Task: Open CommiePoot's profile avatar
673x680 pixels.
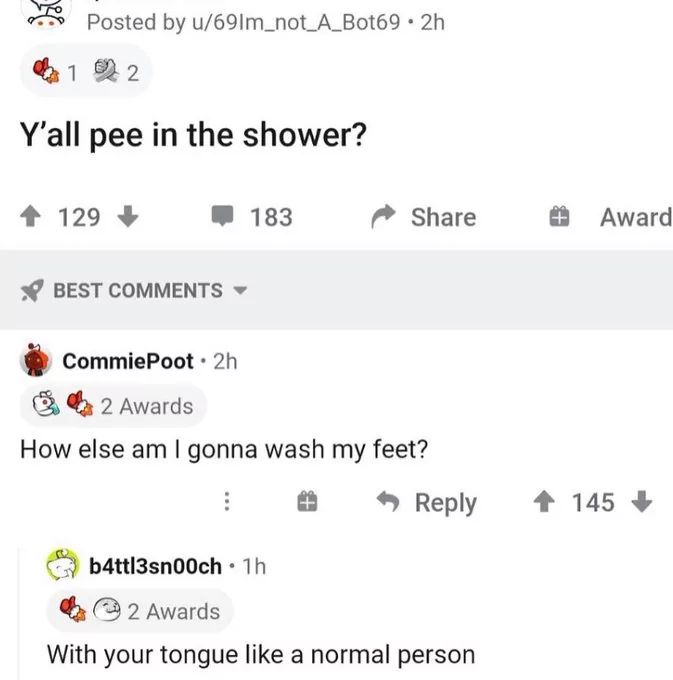Action: tap(37, 361)
